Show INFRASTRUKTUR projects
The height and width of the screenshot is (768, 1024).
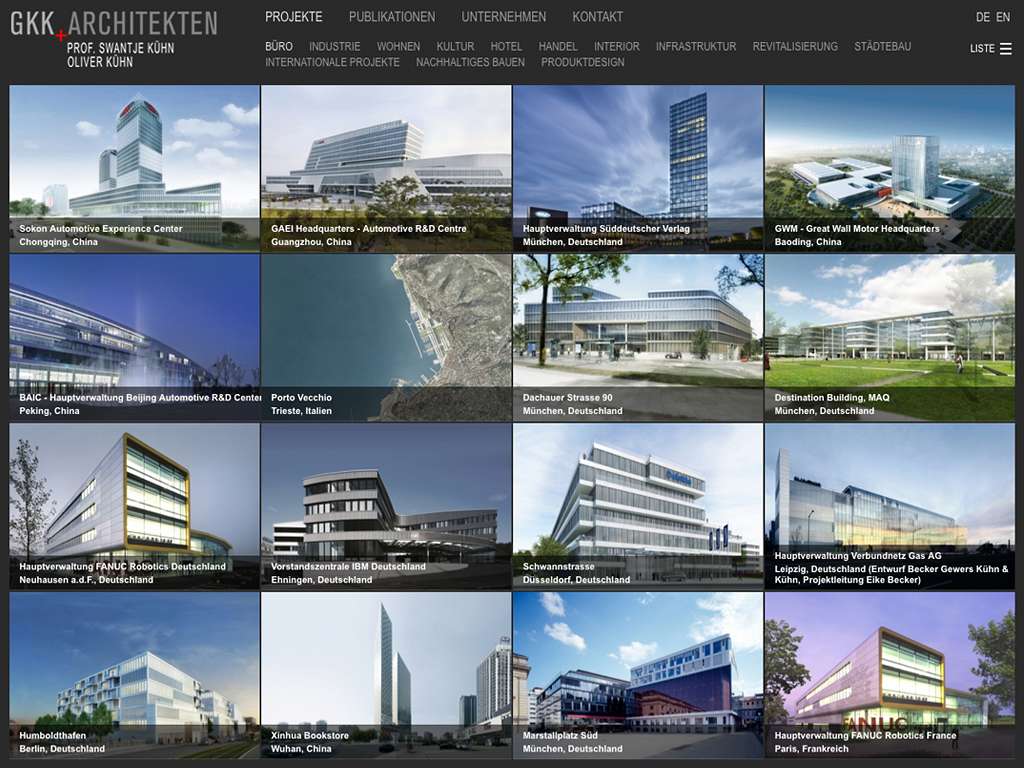[x=696, y=46]
